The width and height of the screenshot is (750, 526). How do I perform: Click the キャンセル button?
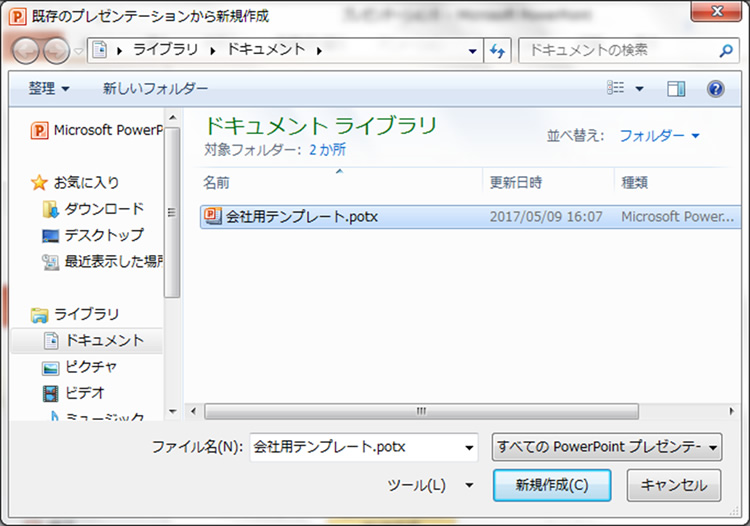pos(673,485)
